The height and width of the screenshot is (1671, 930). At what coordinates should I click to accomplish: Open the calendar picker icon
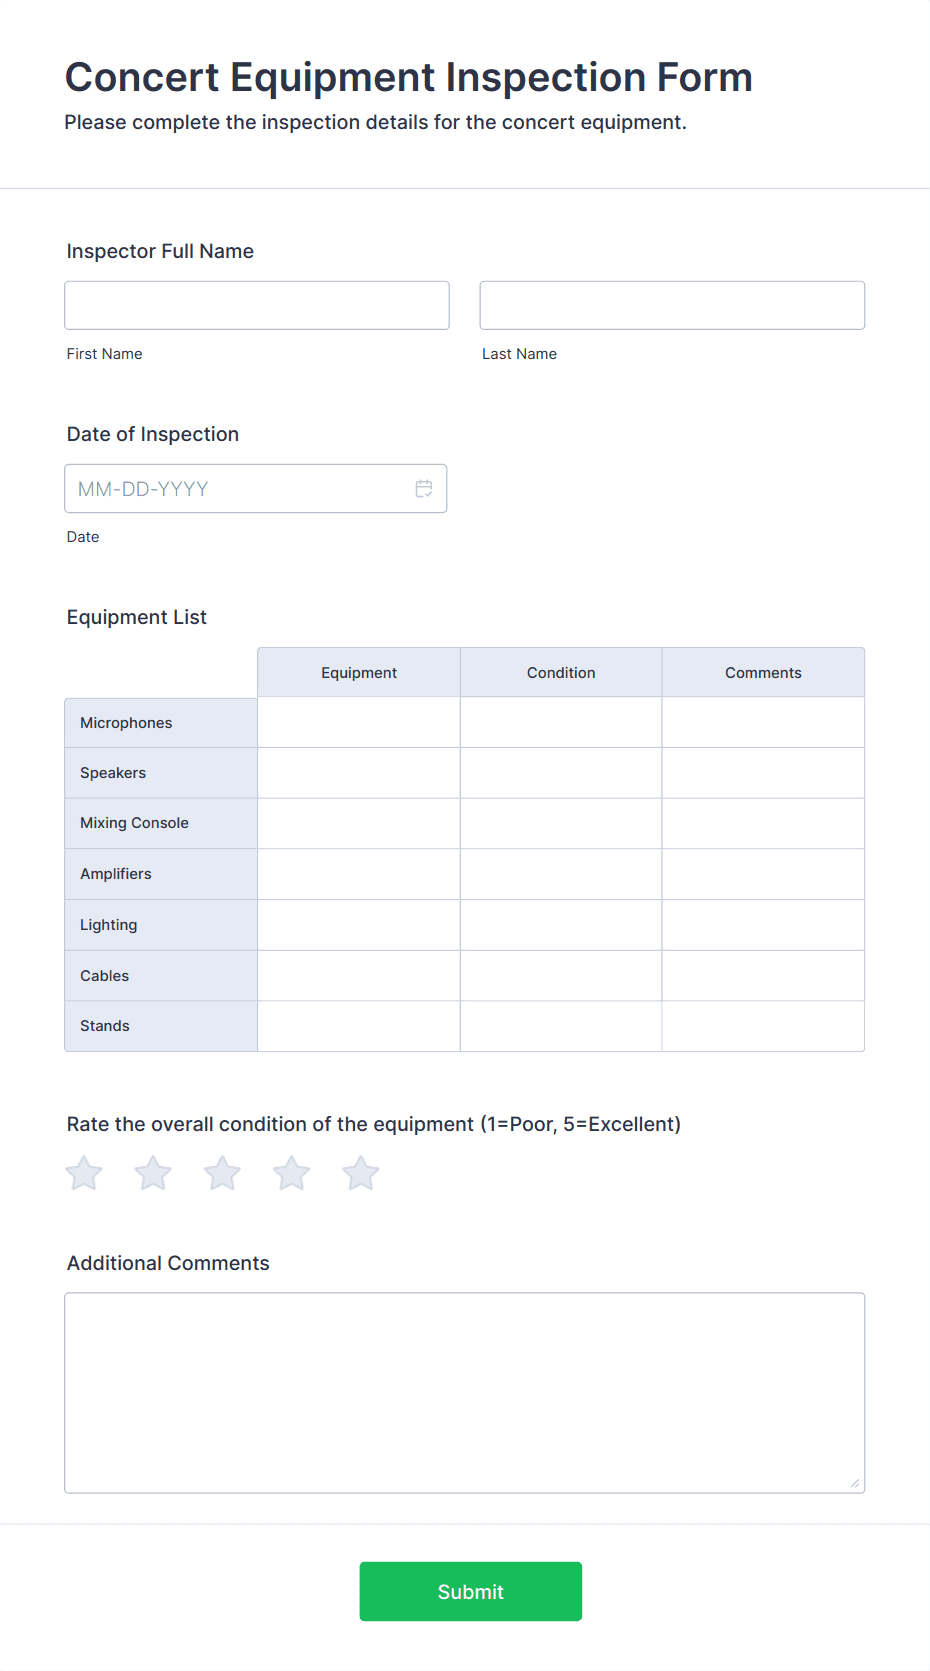(424, 489)
